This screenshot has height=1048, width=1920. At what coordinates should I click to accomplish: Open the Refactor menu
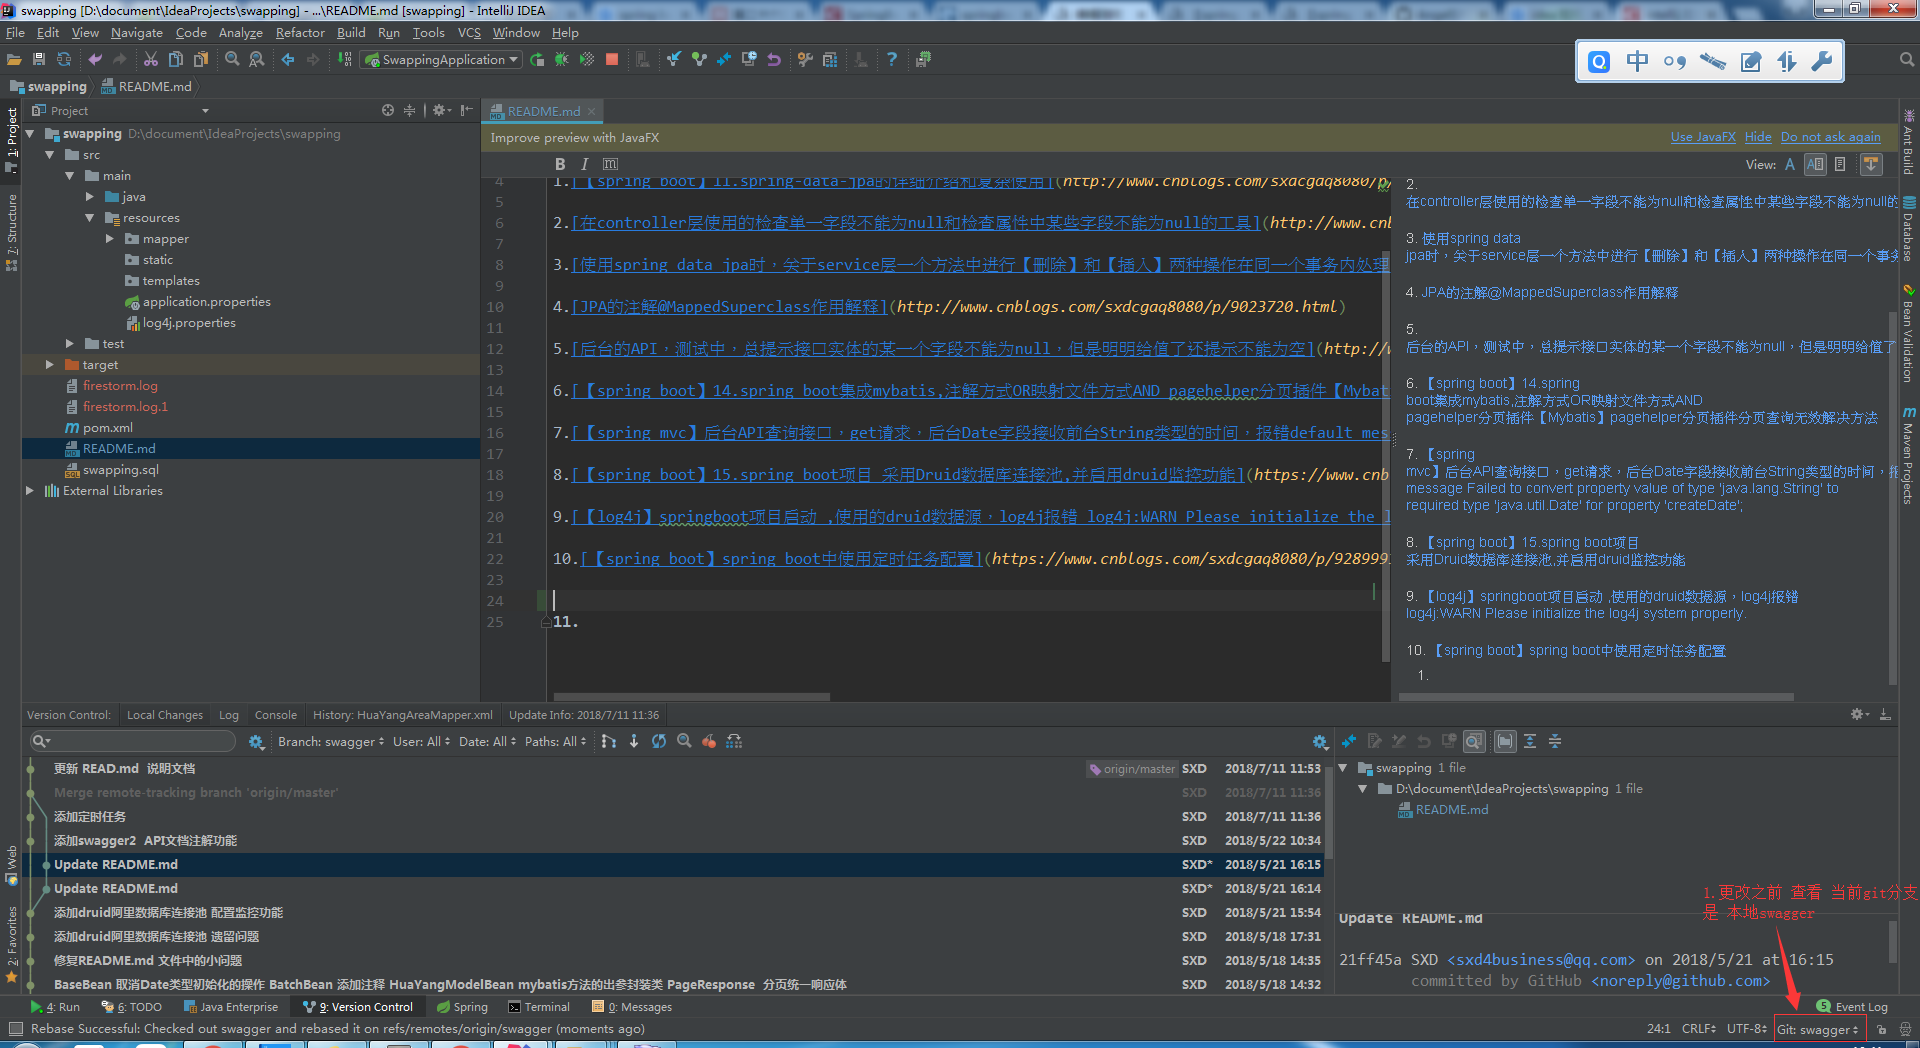click(x=300, y=33)
